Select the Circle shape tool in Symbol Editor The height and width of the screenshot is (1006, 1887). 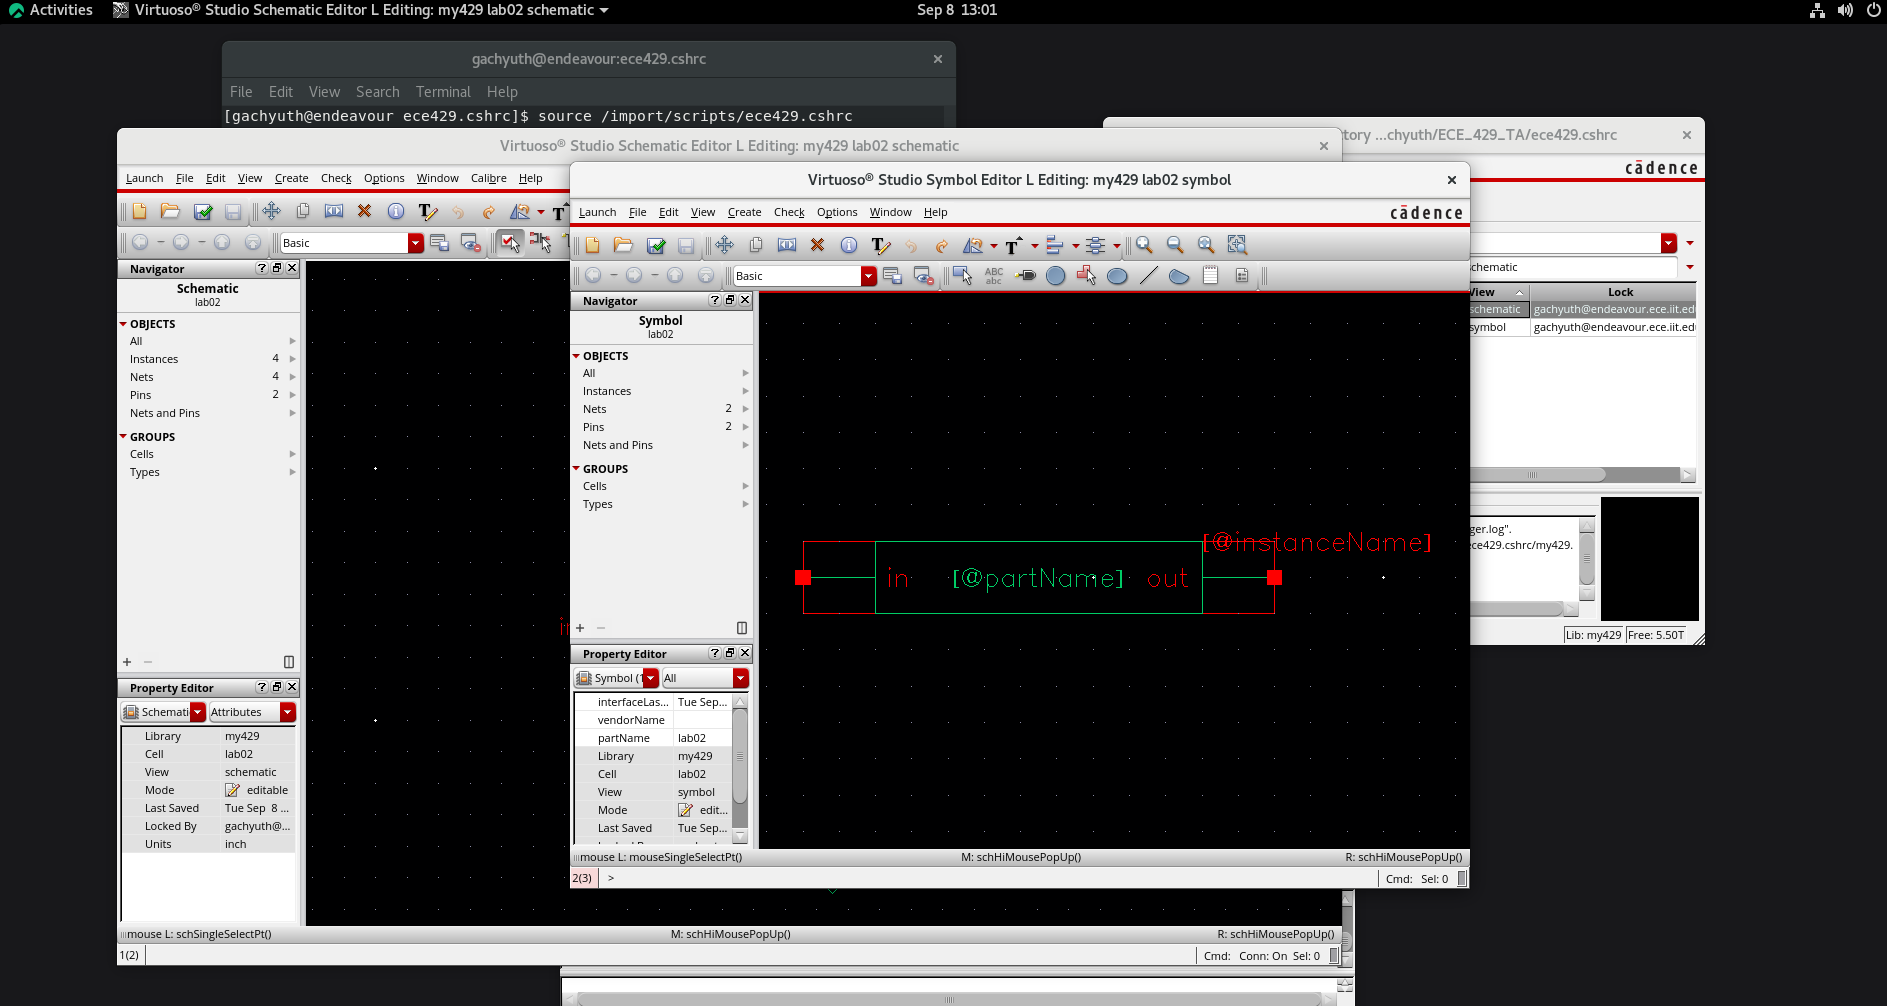[x=1055, y=276]
